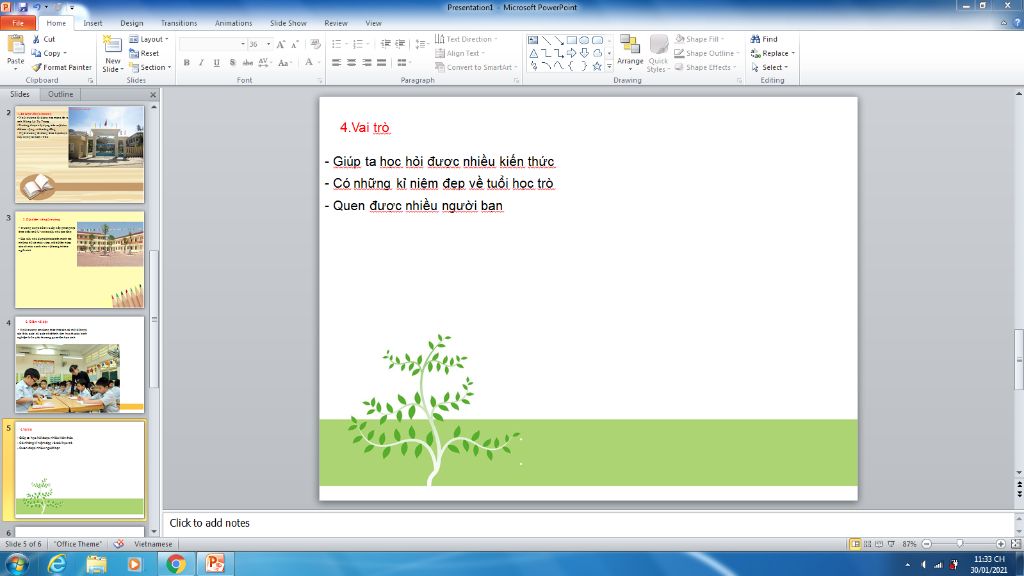Viewport: 1024px width, 576px height.
Task: Click Clear All Formatting icon
Action: [315, 44]
